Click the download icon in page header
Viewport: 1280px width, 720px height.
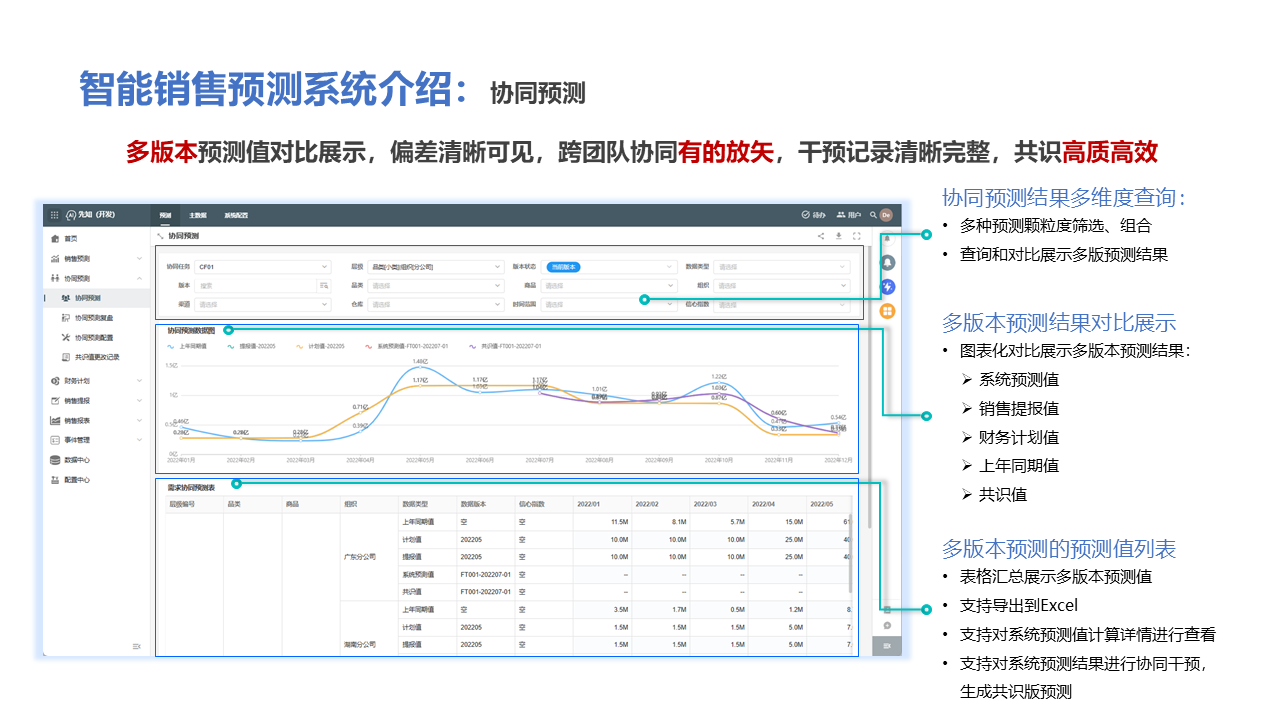[838, 236]
